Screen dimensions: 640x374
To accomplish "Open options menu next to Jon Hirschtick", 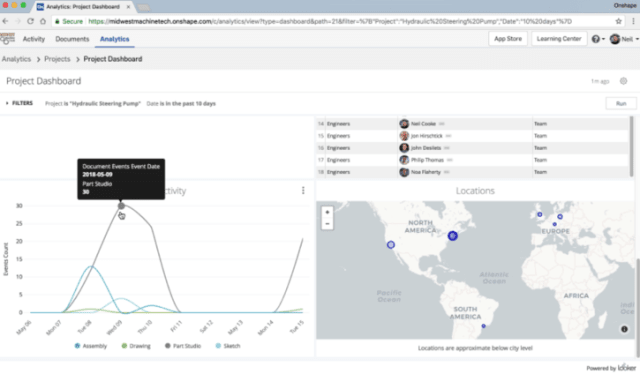I will (448, 136).
